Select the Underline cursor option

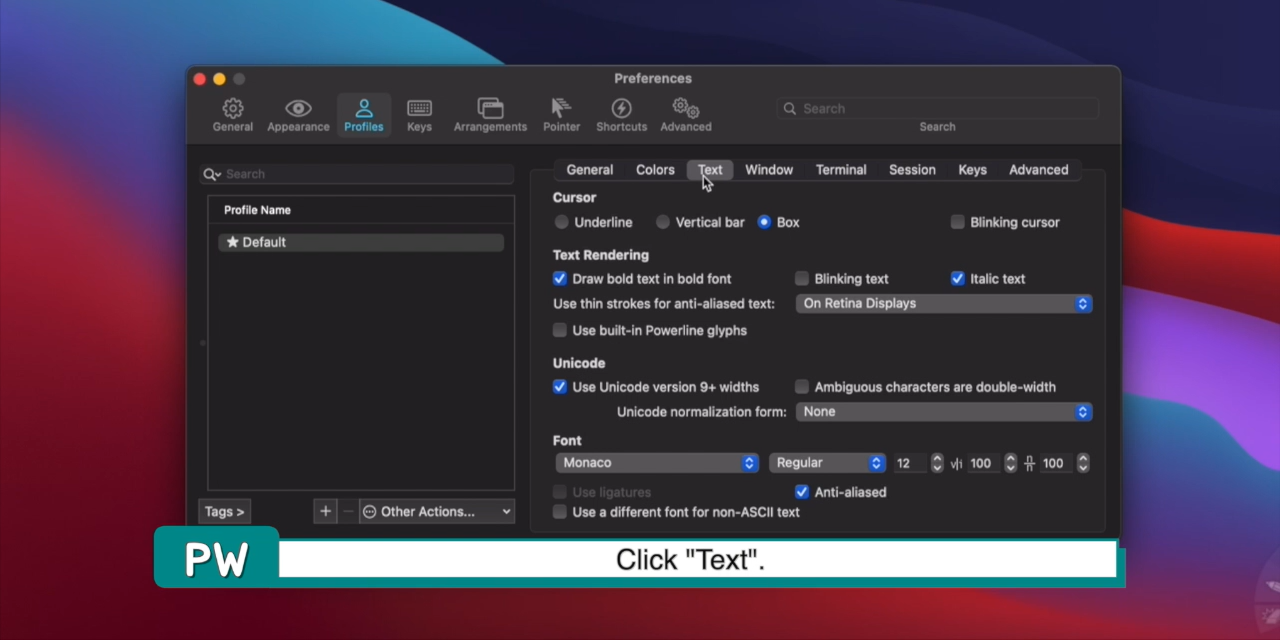pos(562,222)
